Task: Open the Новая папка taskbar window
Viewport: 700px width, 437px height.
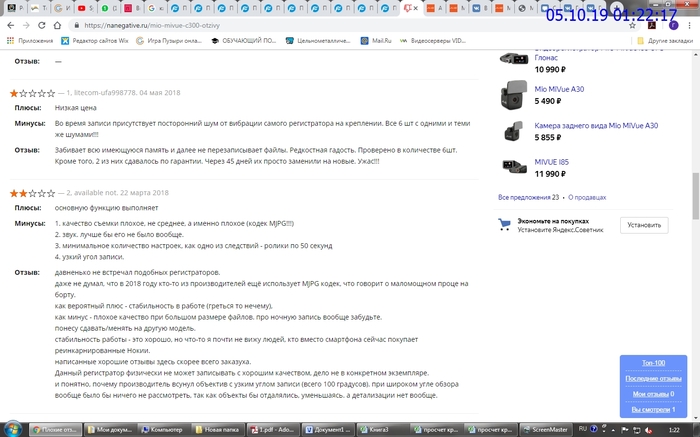Action: (218, 429)
